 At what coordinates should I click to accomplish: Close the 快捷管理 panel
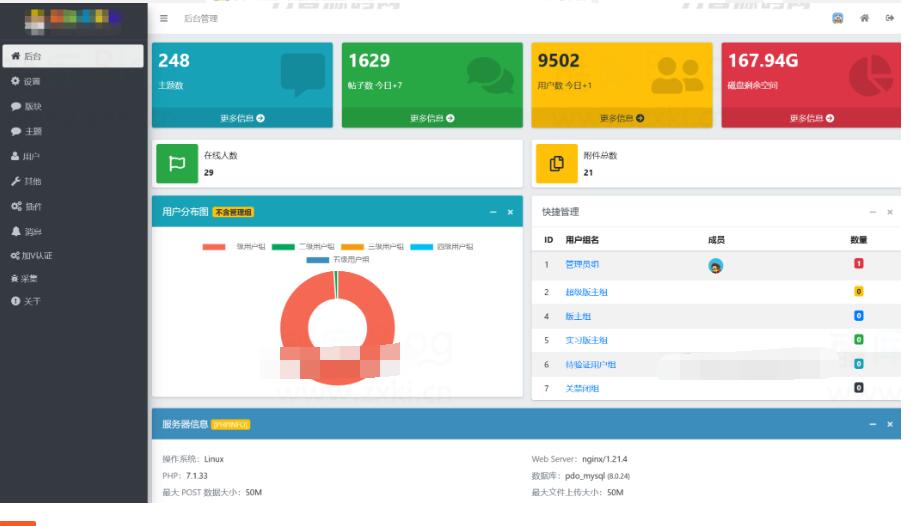(x=890, y=212)
